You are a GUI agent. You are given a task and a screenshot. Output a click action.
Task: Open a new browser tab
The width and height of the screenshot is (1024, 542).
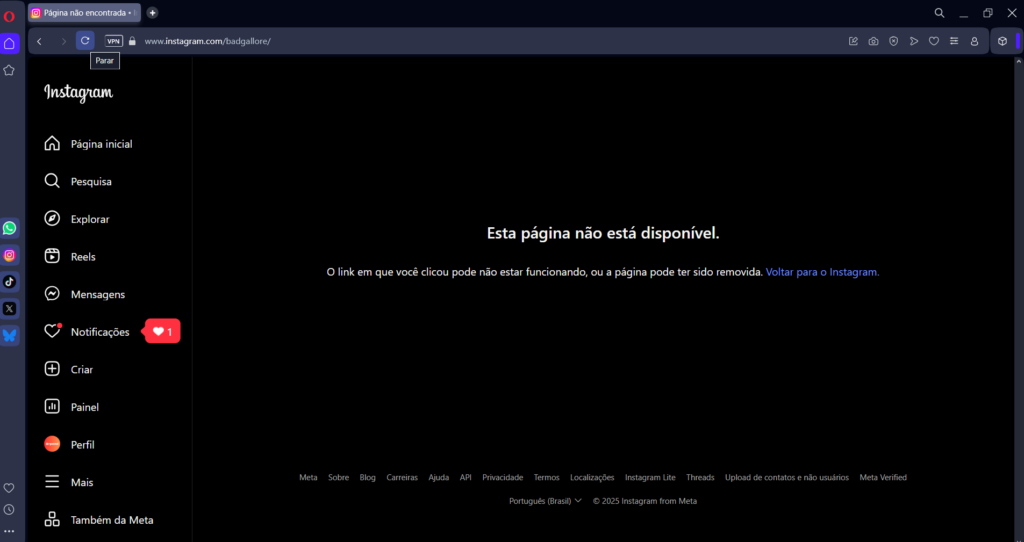pyautogui.click(x=152, y=13)
